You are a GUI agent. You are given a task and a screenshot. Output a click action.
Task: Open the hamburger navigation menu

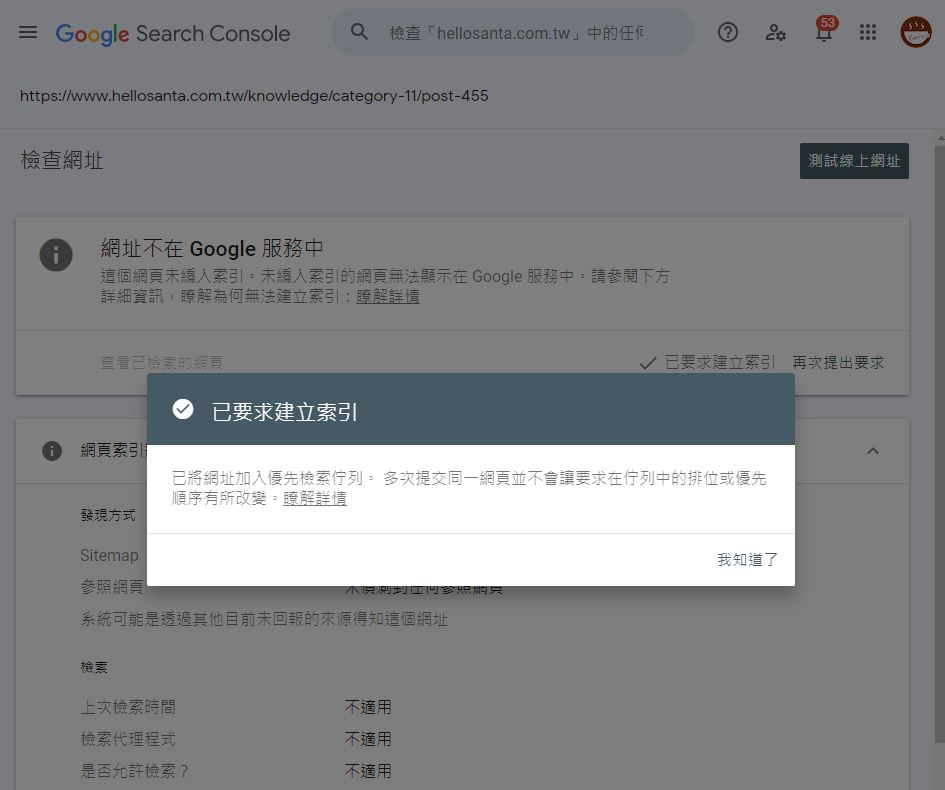[28, 32]
